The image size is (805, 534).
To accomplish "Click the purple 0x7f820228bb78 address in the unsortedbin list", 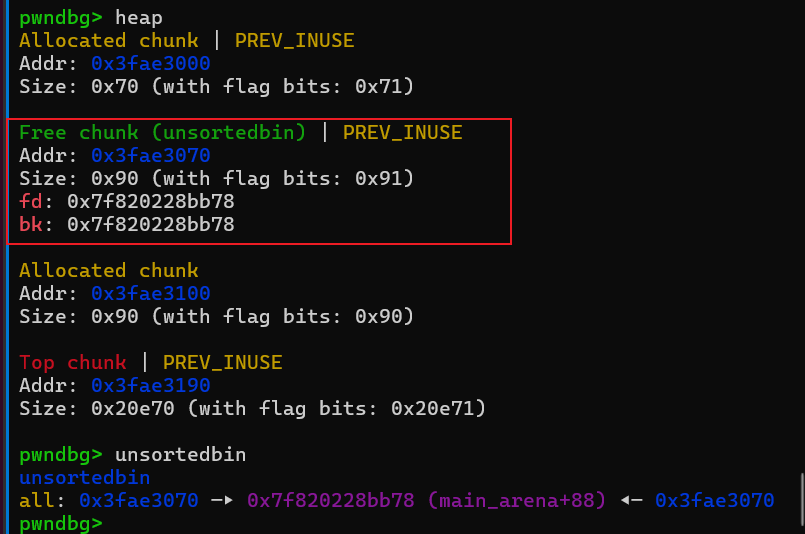I will point(330,501).
